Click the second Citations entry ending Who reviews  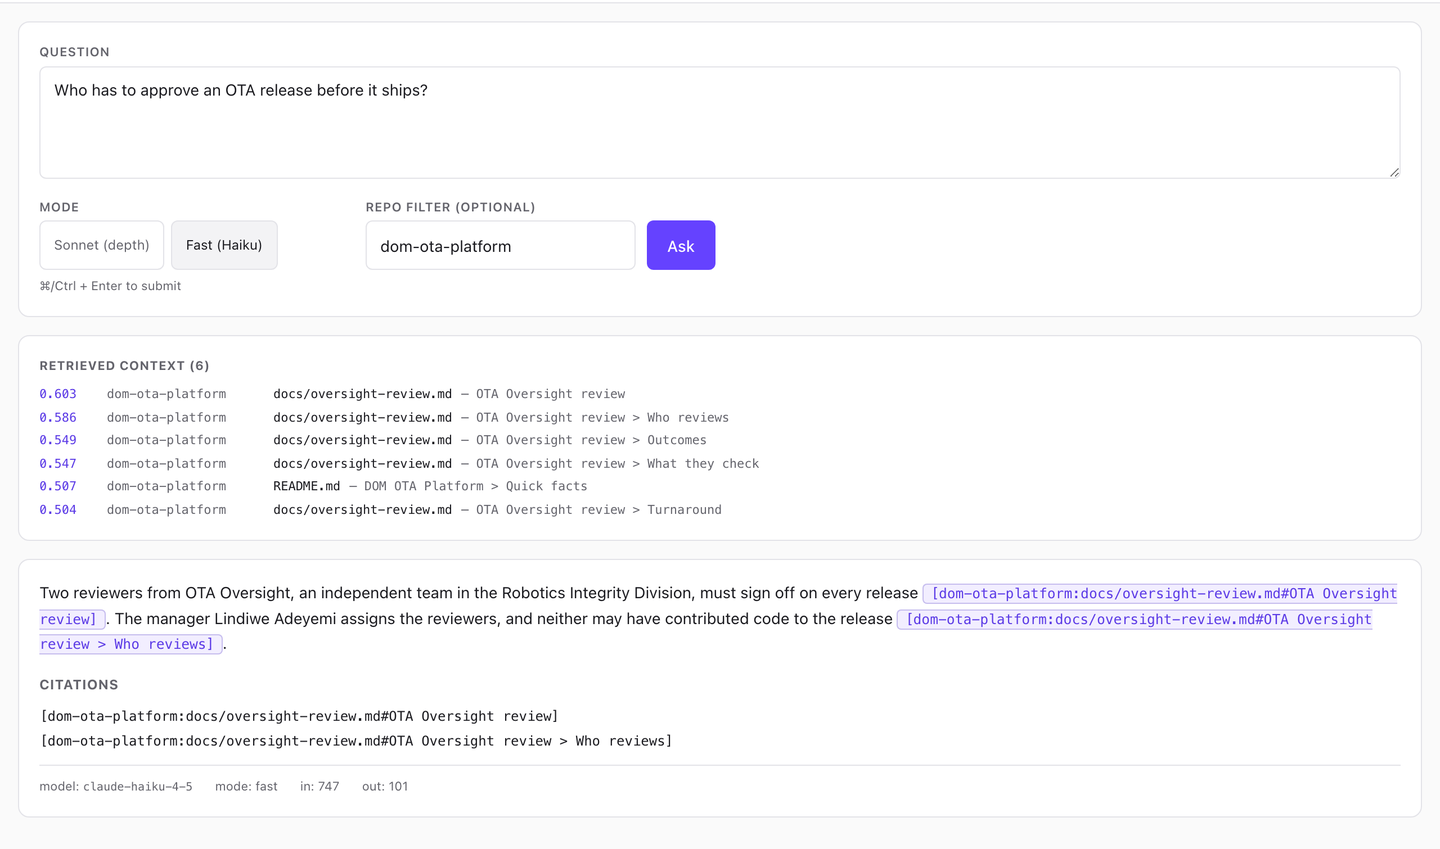356,741
